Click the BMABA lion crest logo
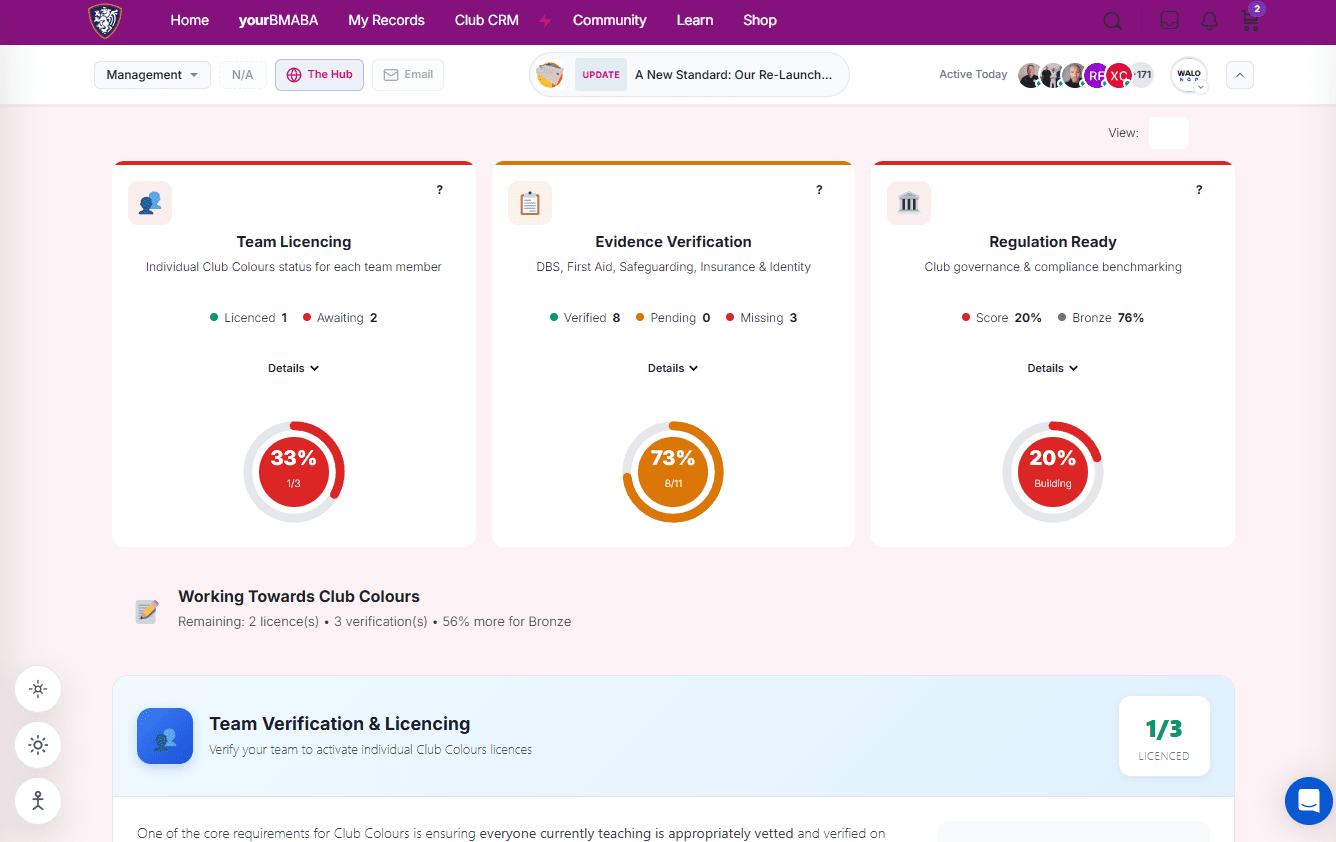Image resolution: width=1336 pixels, height=842 pixels. (x=105, y=21)
